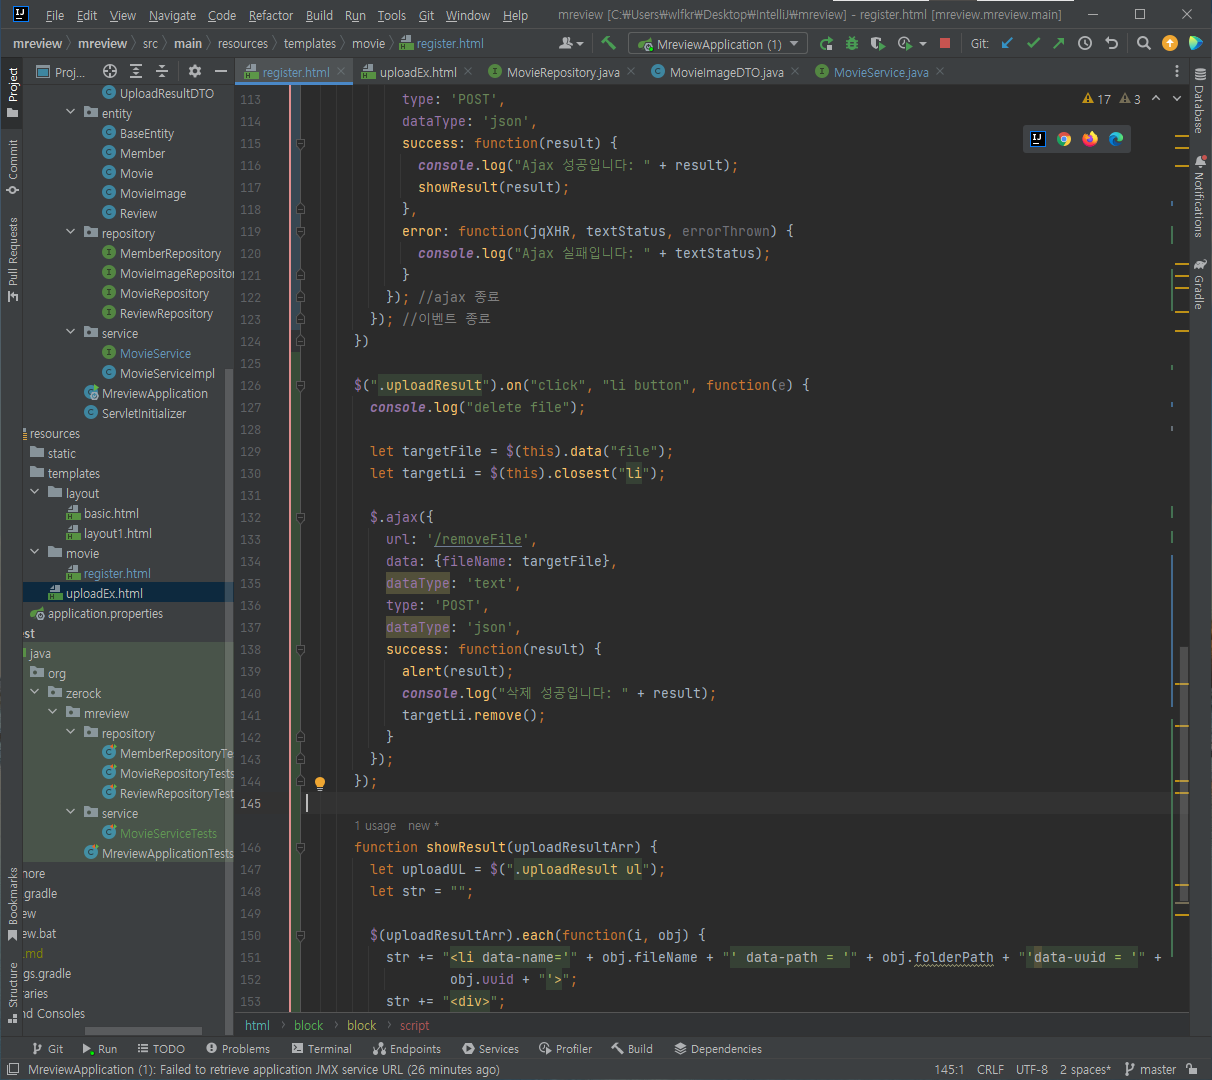The height and width of the screenshot is (1080, 1212).
Task: Open the page in Chrome browser icon
Action: point(1064,139)
